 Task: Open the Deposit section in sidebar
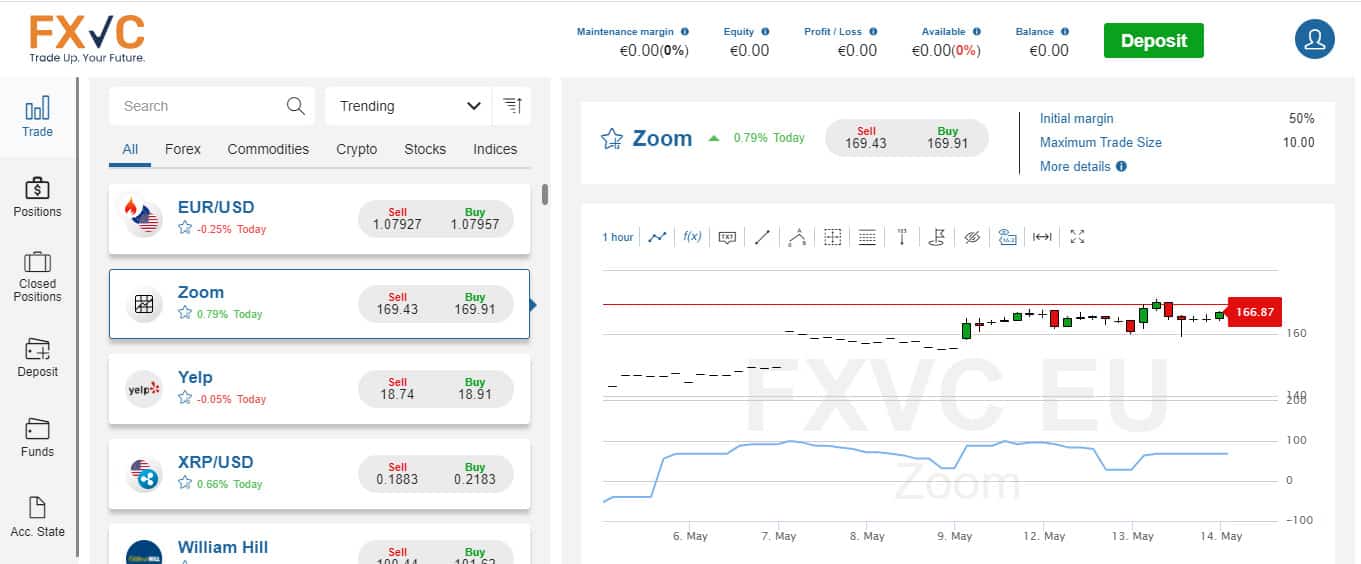click(x=38, y=357)
